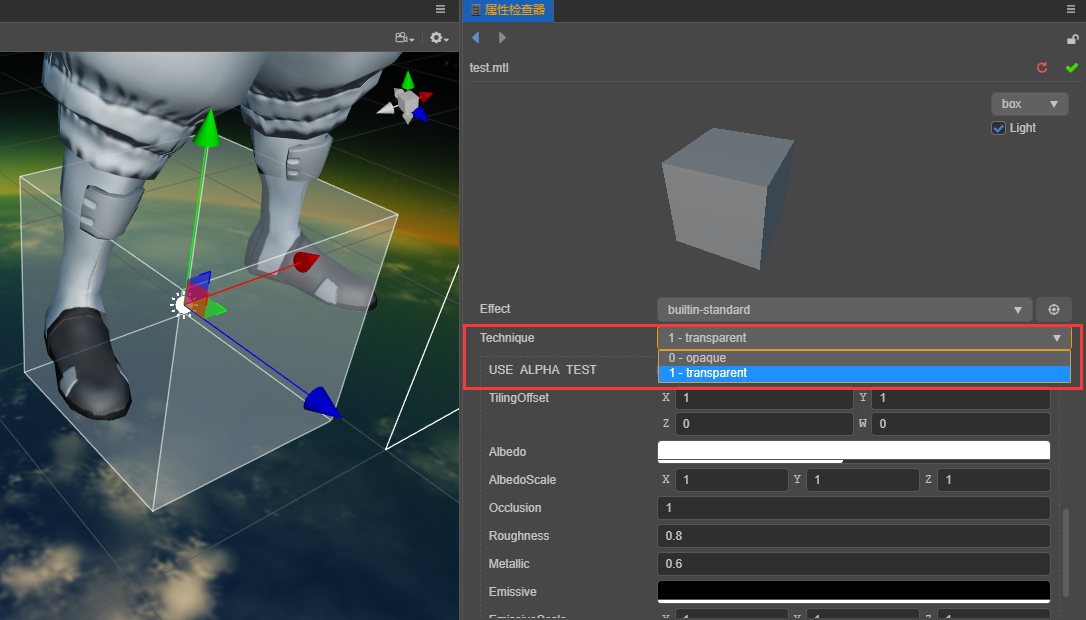
Task: Click the Roughness label
Action: tap(519, 536)
